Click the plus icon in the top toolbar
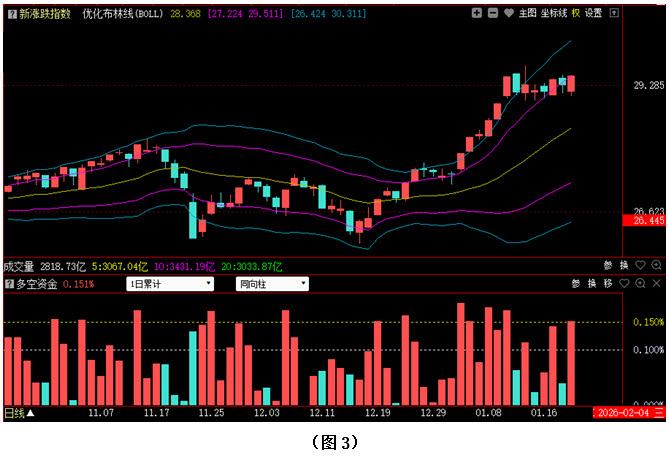669x460 pixels. (x=477, y=13)
